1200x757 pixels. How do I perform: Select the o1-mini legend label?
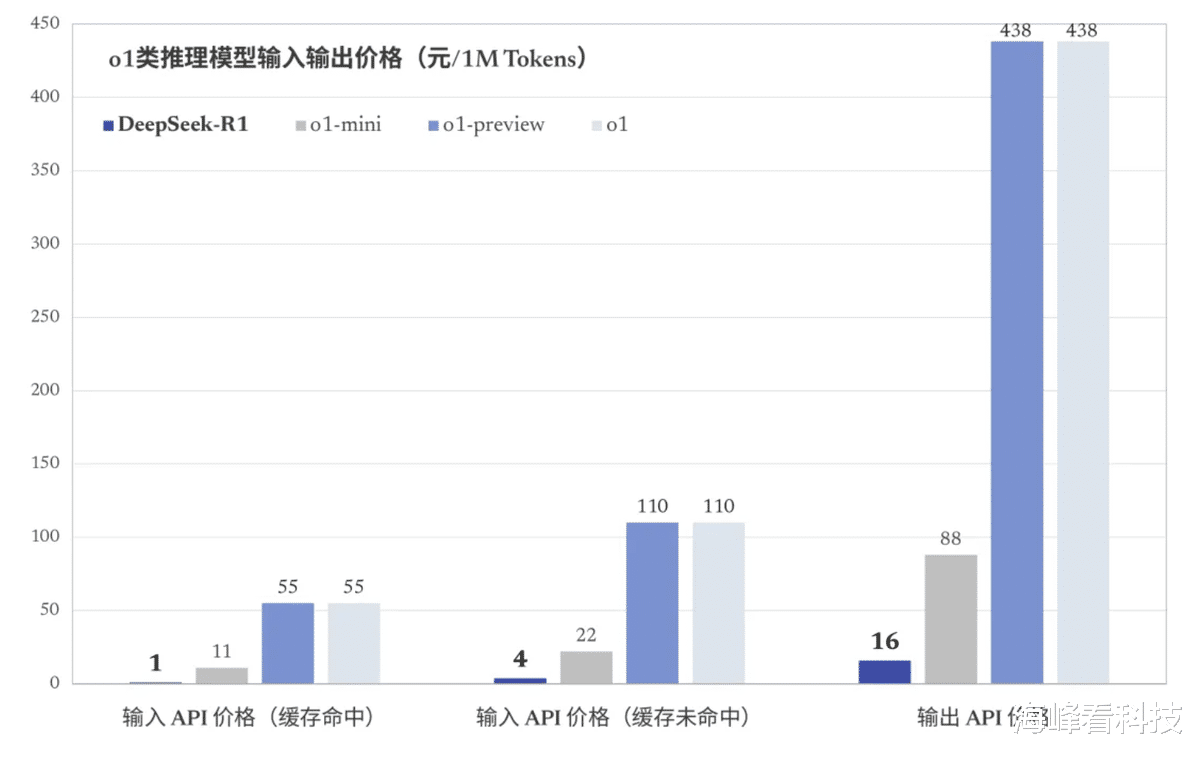346,125
